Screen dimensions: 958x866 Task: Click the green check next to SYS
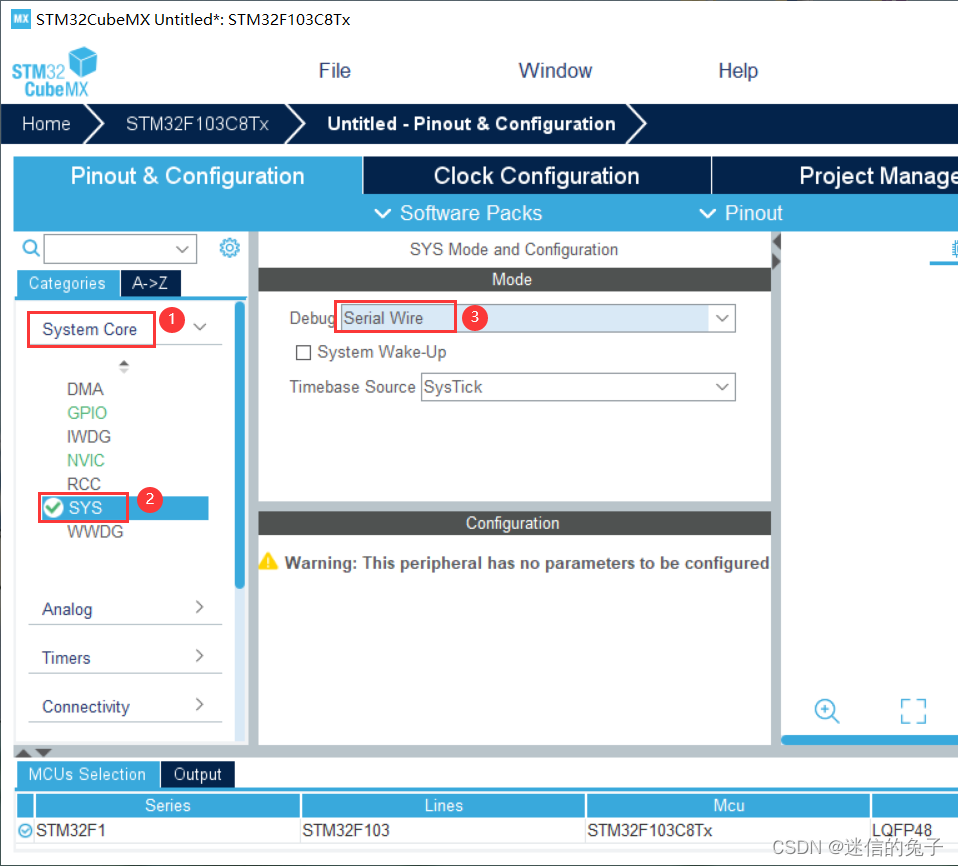[x=53, y=507]
